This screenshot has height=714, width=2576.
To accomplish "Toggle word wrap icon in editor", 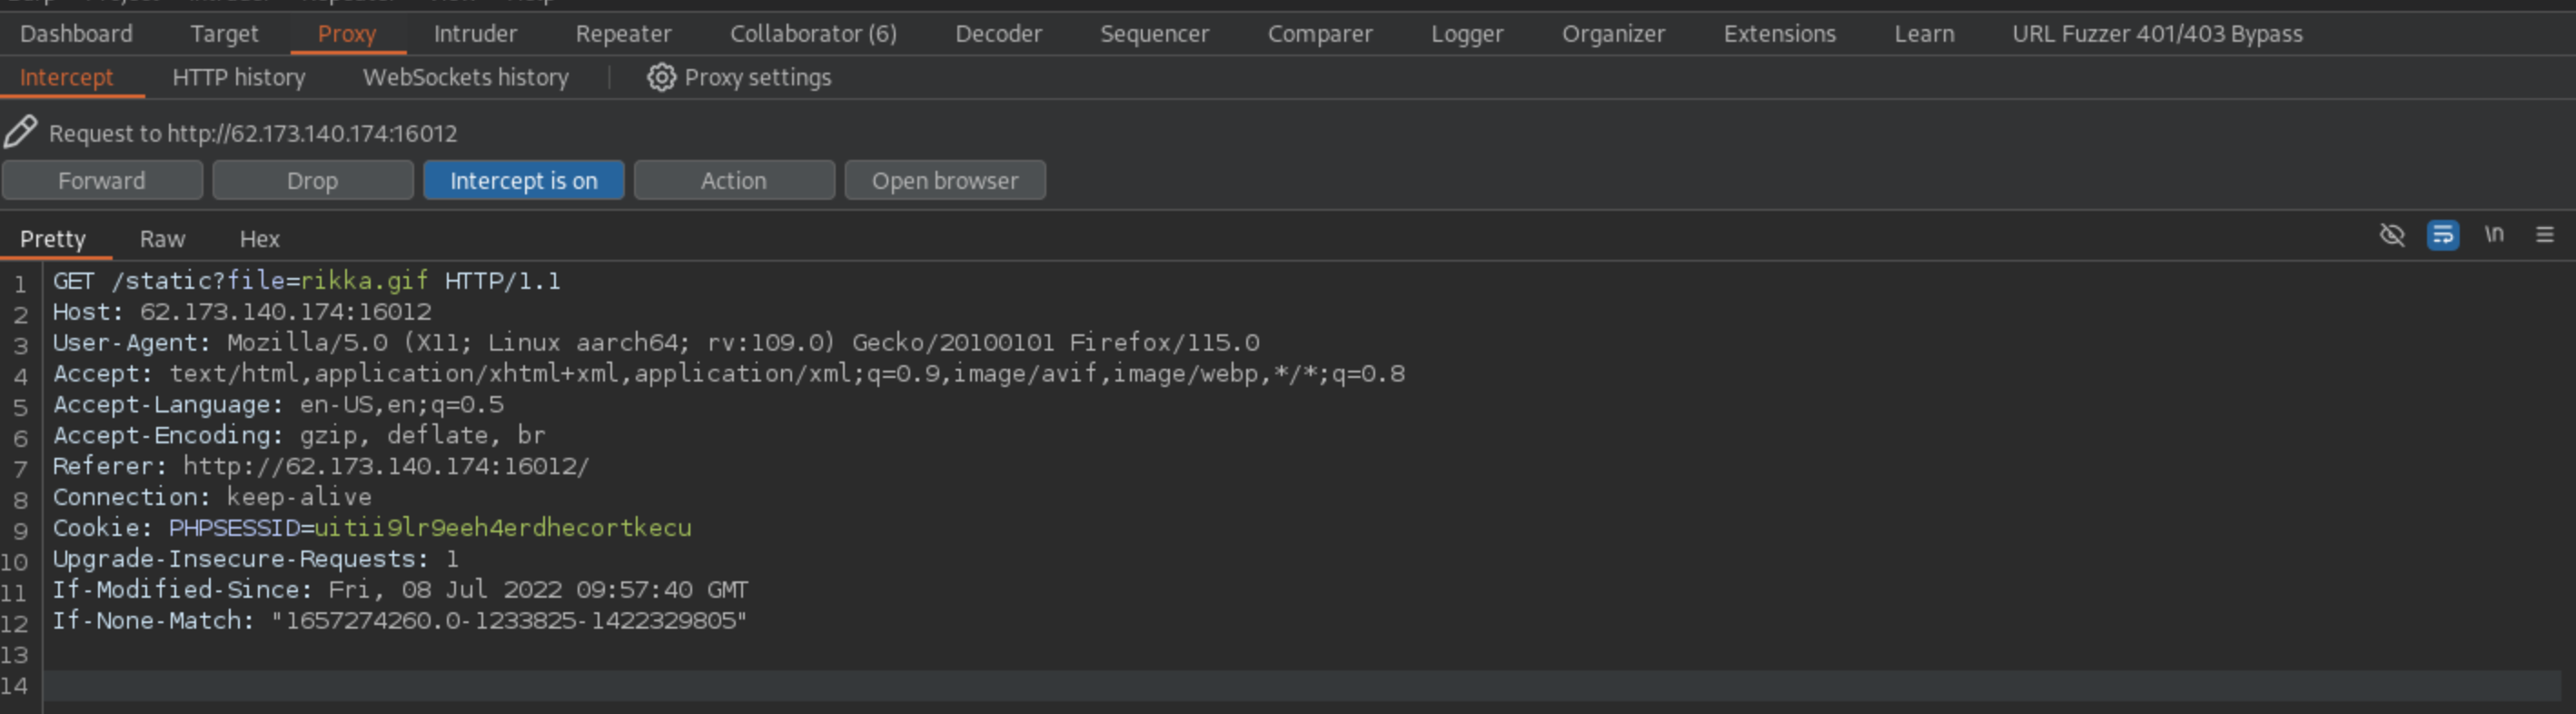I will (x=2442, y=235).
